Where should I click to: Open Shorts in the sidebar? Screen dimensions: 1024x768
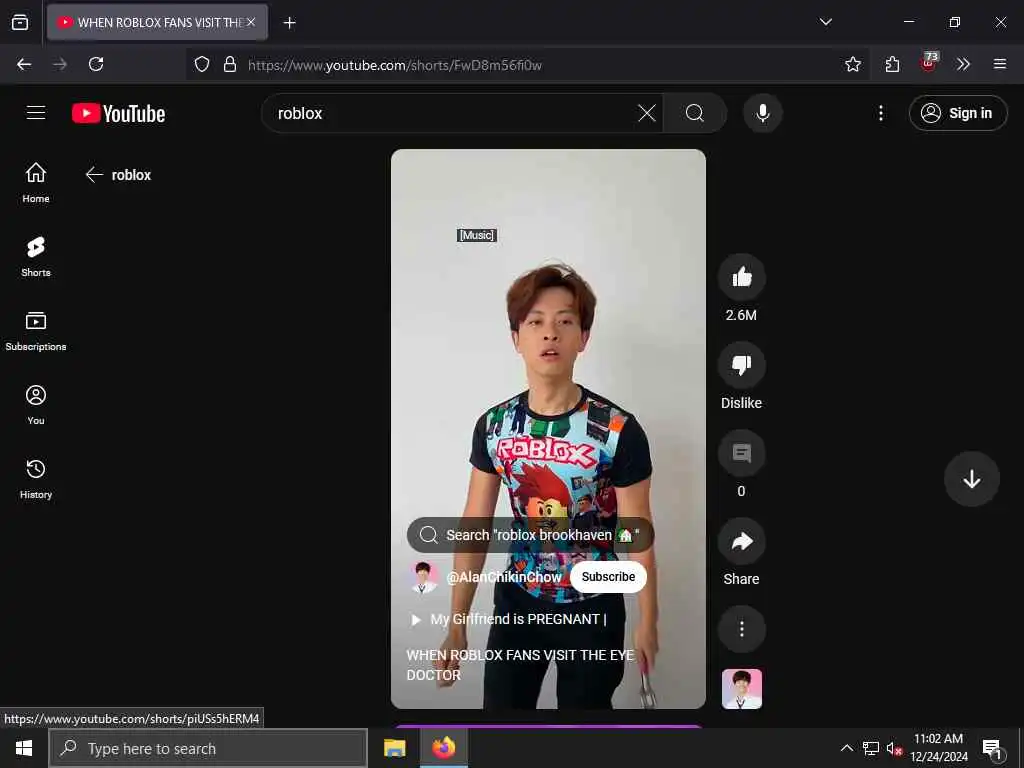(x=36, y=257)
